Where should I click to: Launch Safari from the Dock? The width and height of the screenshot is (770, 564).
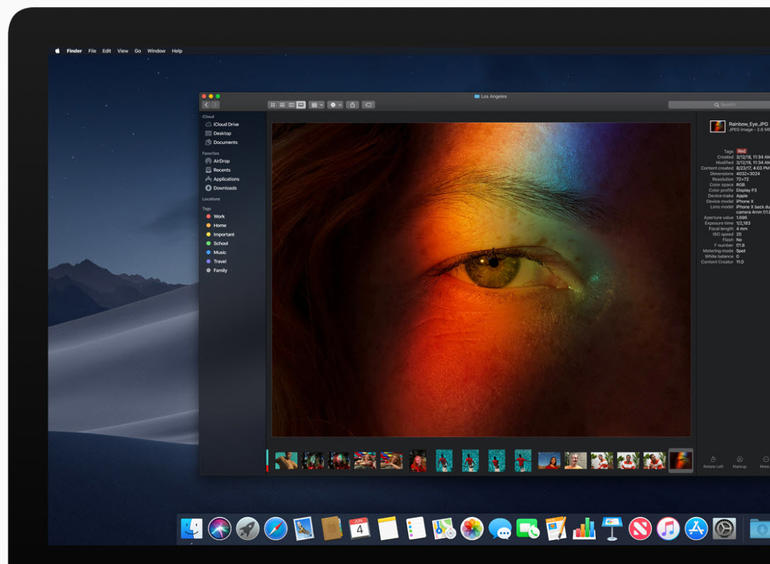275,529
